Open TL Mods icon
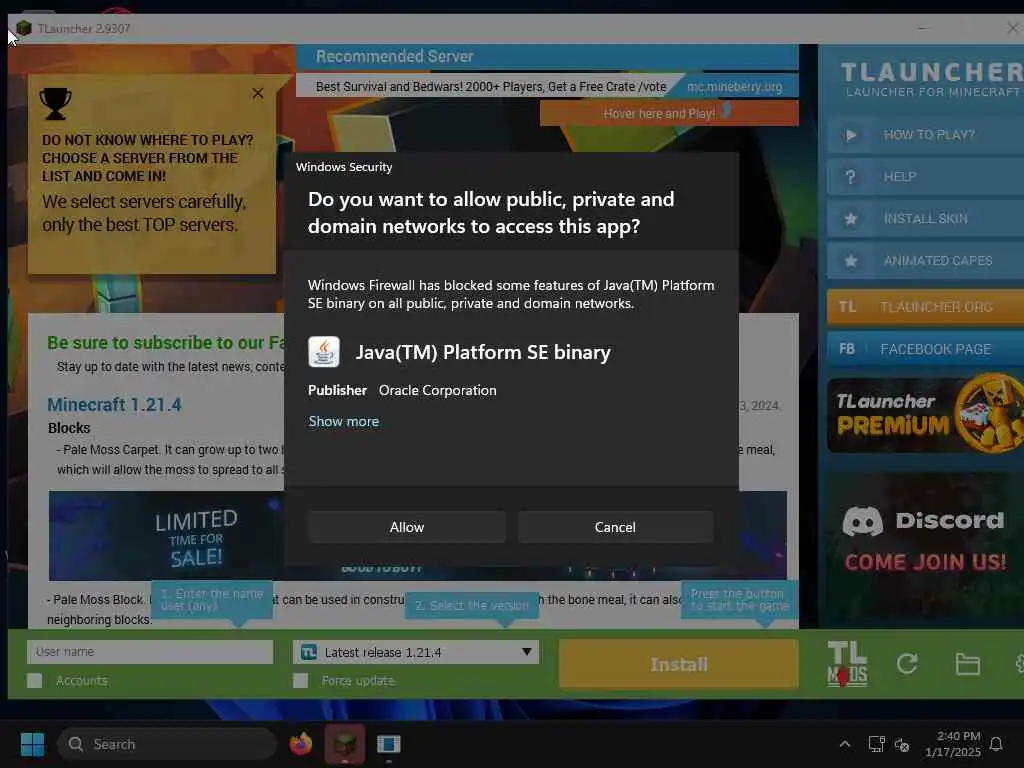 (x=848, y=664)
